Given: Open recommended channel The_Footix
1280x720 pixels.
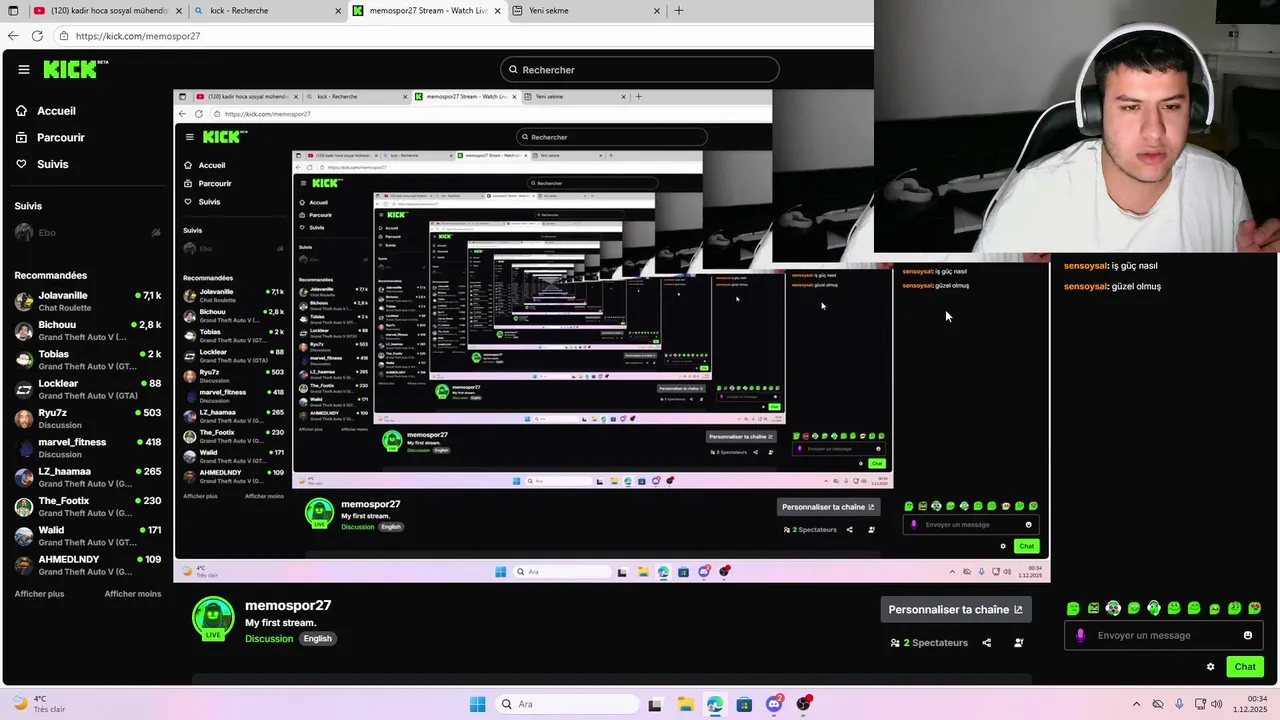Looking at the screenshot, I should pyautogui.click(x=88, y=506).
